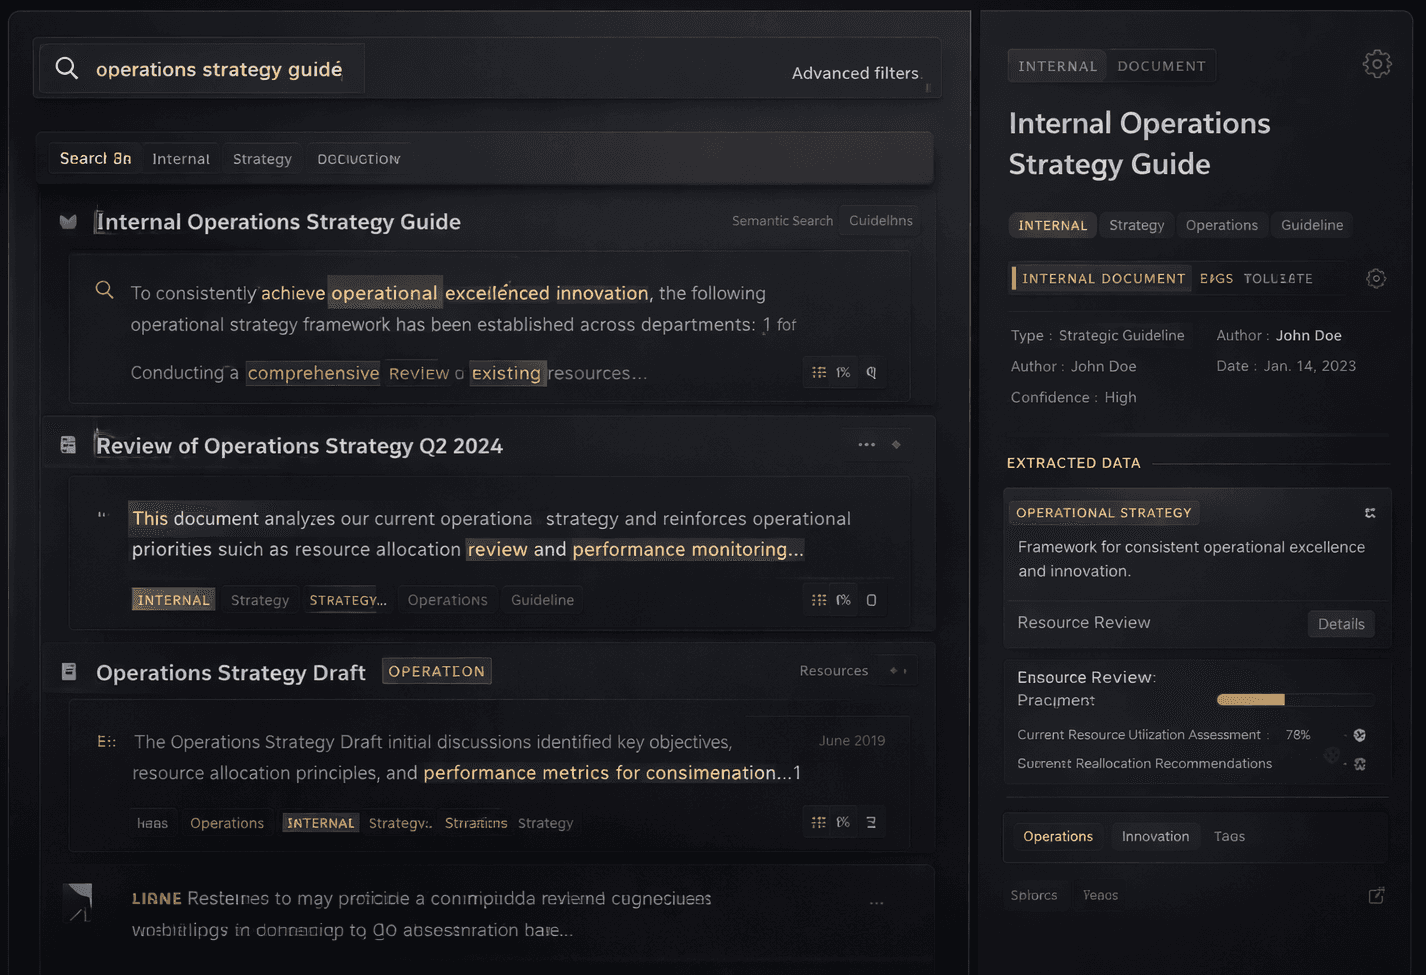Click the gear icon beside Internal Document row
The width and height of the screenshot is (1426, 975).
[1376, 279]
